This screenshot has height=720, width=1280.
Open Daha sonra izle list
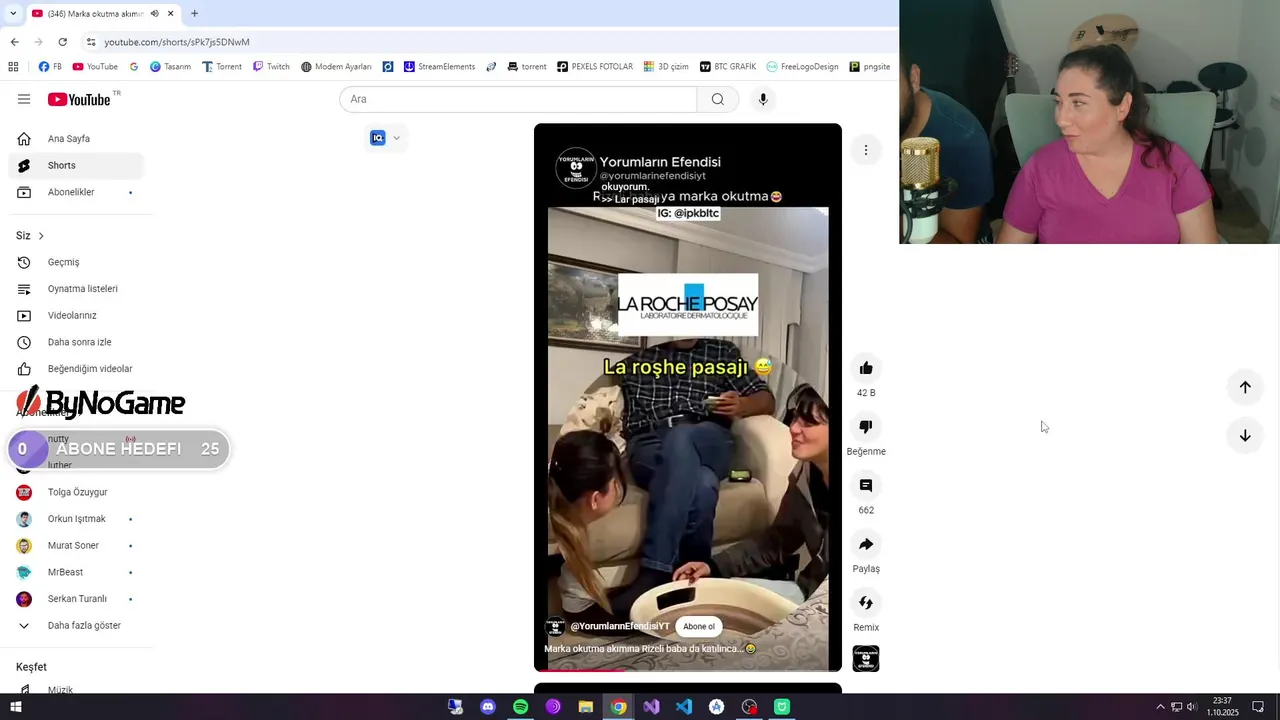point(76,342)
